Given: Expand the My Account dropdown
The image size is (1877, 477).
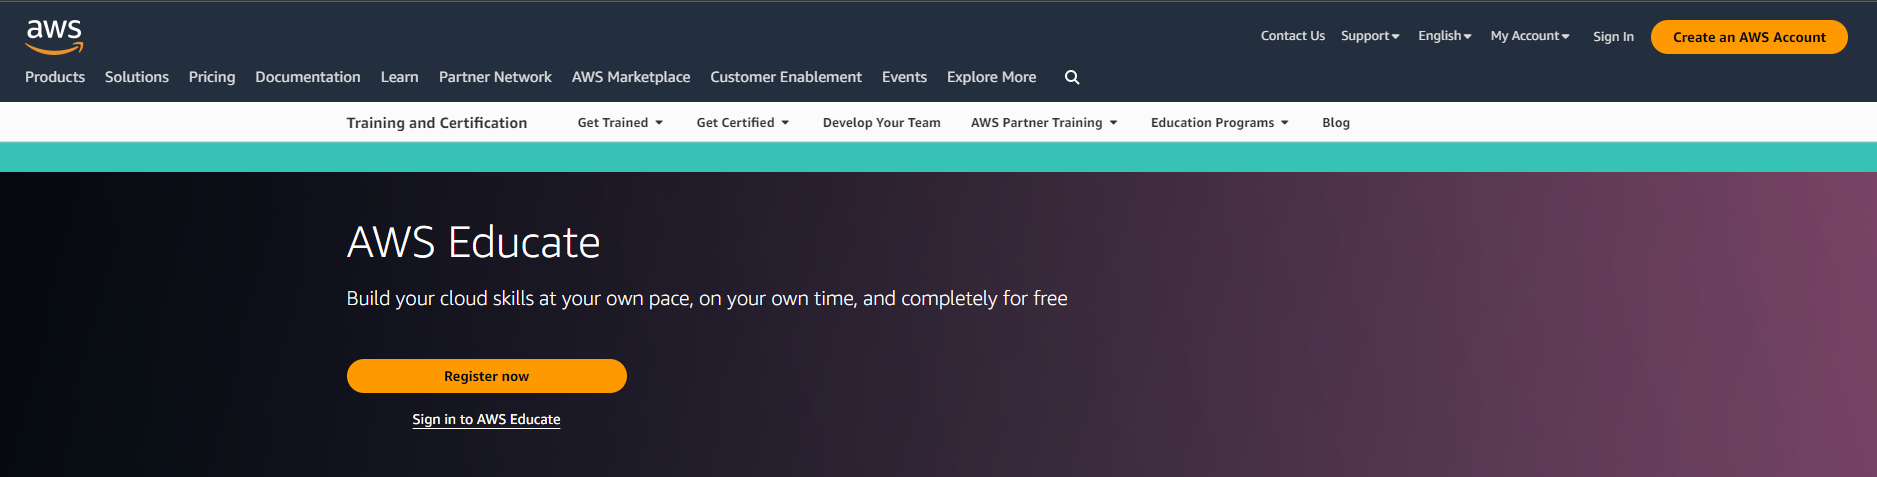Looking at the screenshot, I should tap(1530, 36).
